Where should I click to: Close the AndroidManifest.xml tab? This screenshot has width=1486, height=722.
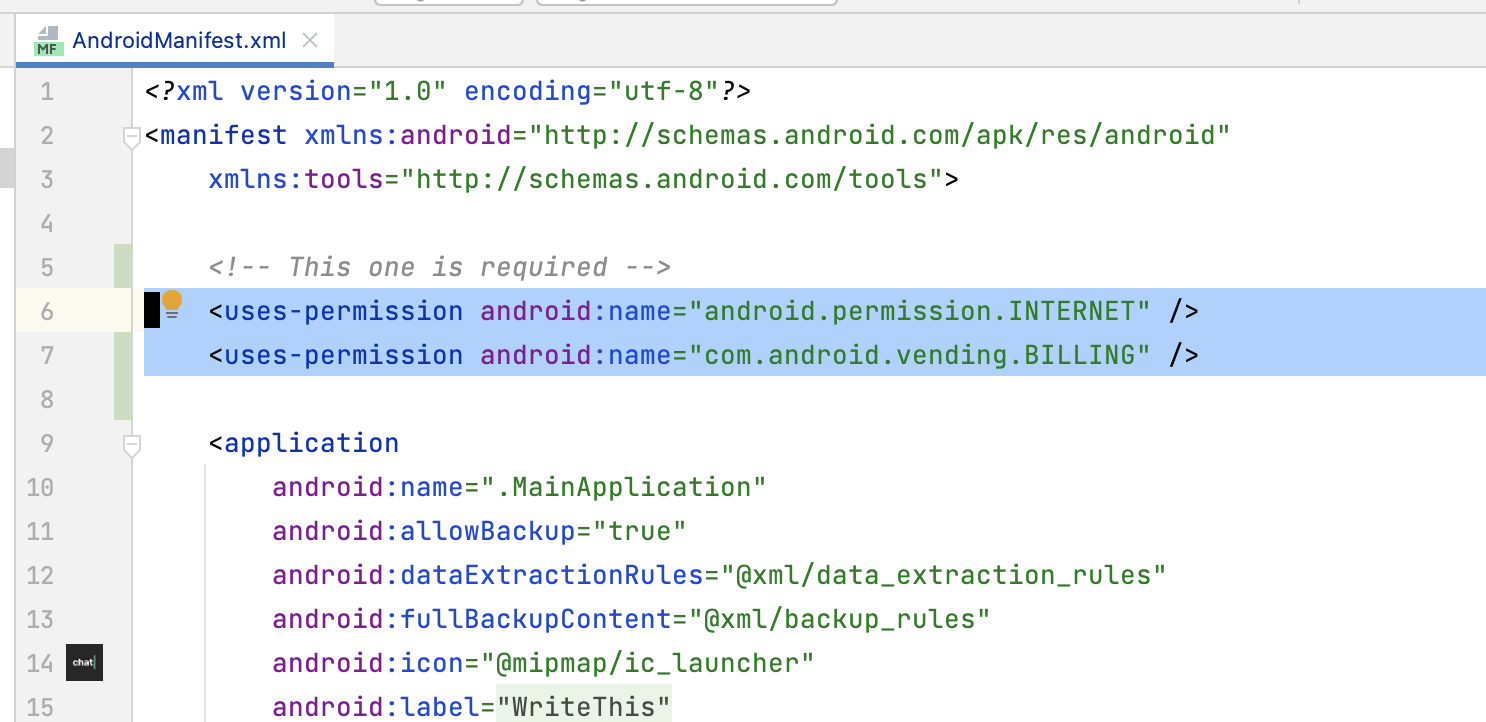point(310,41)
